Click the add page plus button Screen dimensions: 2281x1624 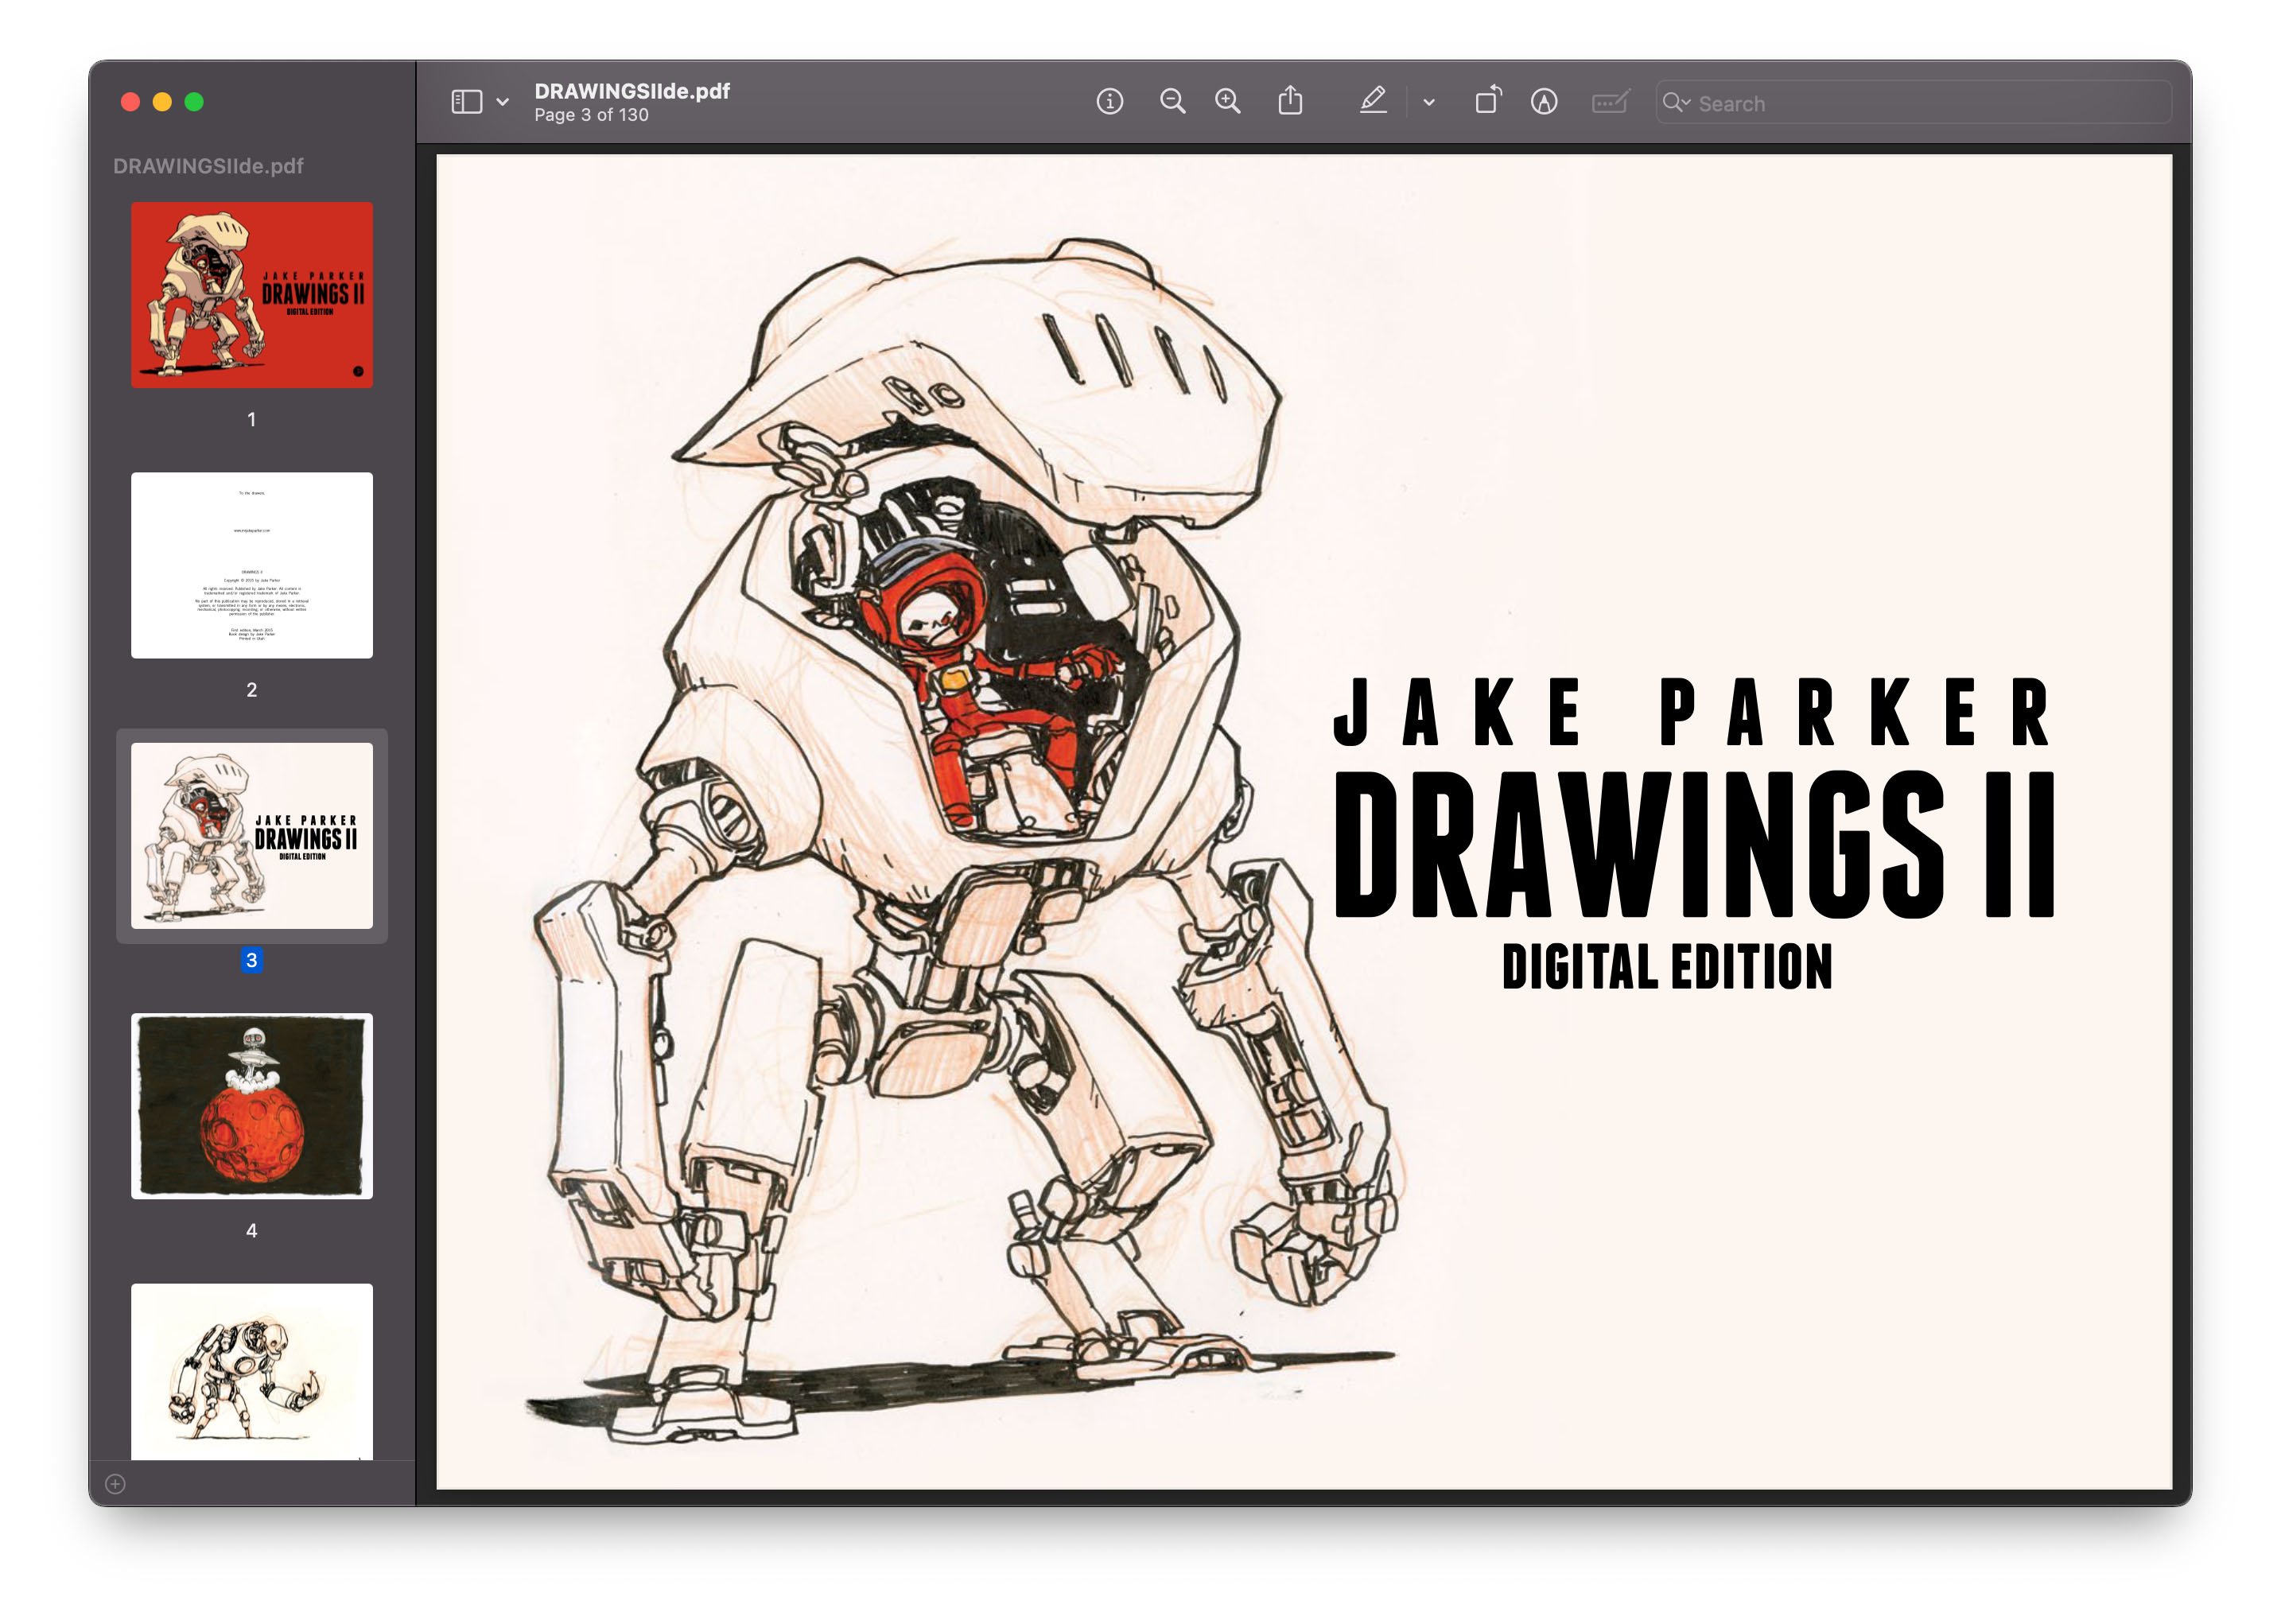[x=115, y=1484]
